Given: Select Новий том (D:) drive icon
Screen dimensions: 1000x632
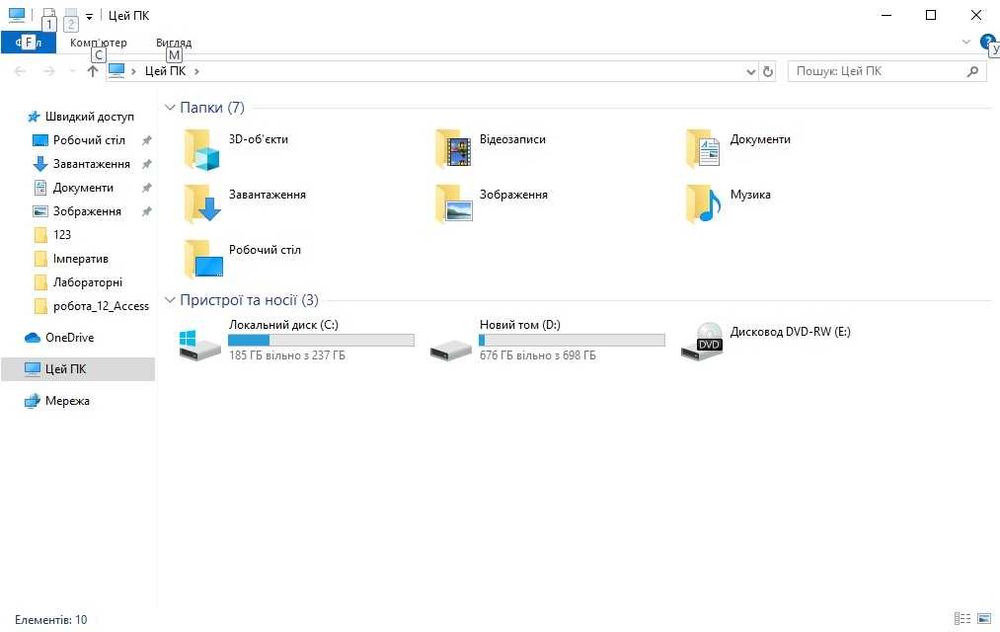Looking at the screenshot, I should [451, 348].
